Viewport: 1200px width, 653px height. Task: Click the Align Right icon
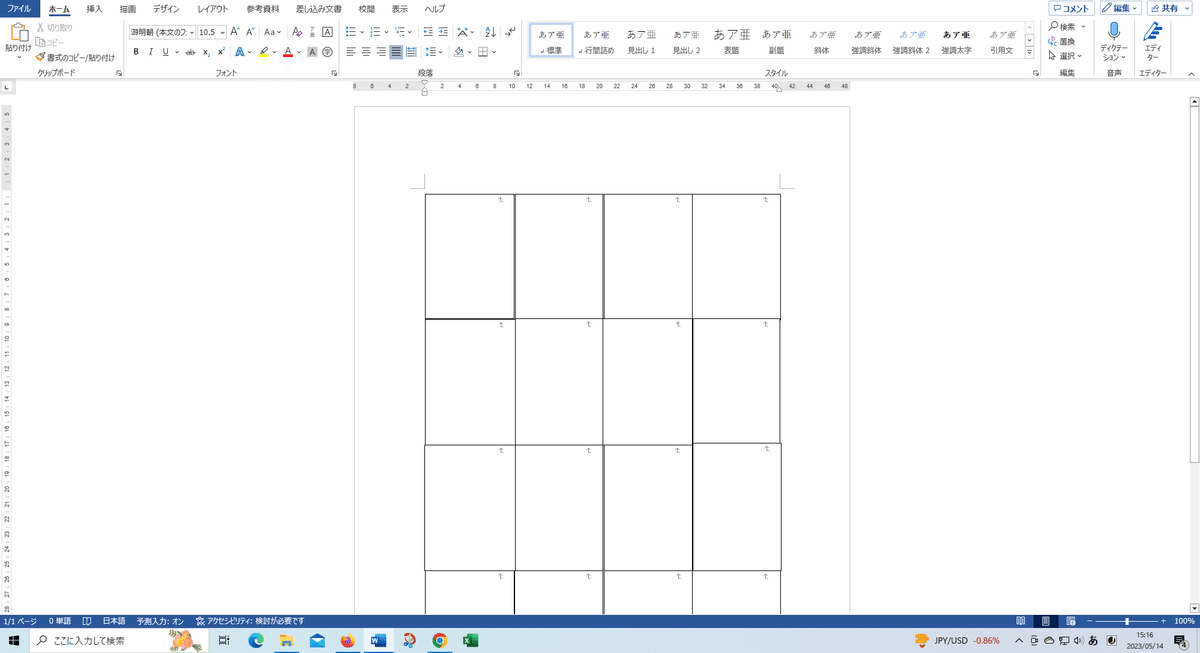(381, 51)
